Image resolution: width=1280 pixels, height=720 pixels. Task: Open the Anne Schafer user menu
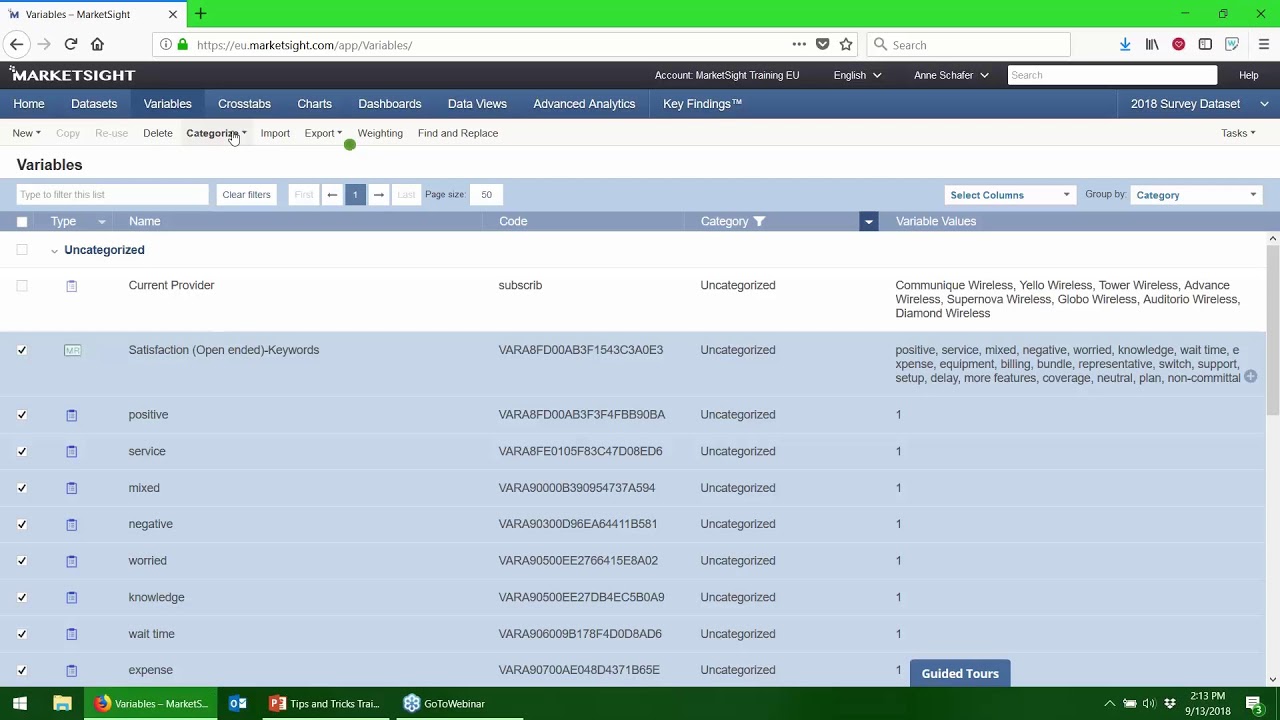[x=951, y=75]
